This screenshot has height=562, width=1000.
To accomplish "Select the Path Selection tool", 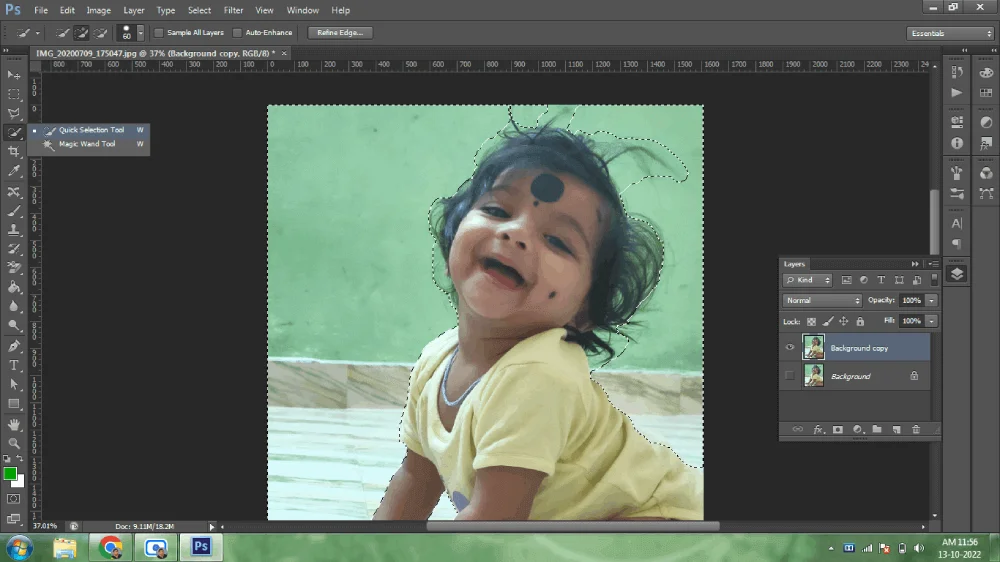I will [x=13, y=385].
